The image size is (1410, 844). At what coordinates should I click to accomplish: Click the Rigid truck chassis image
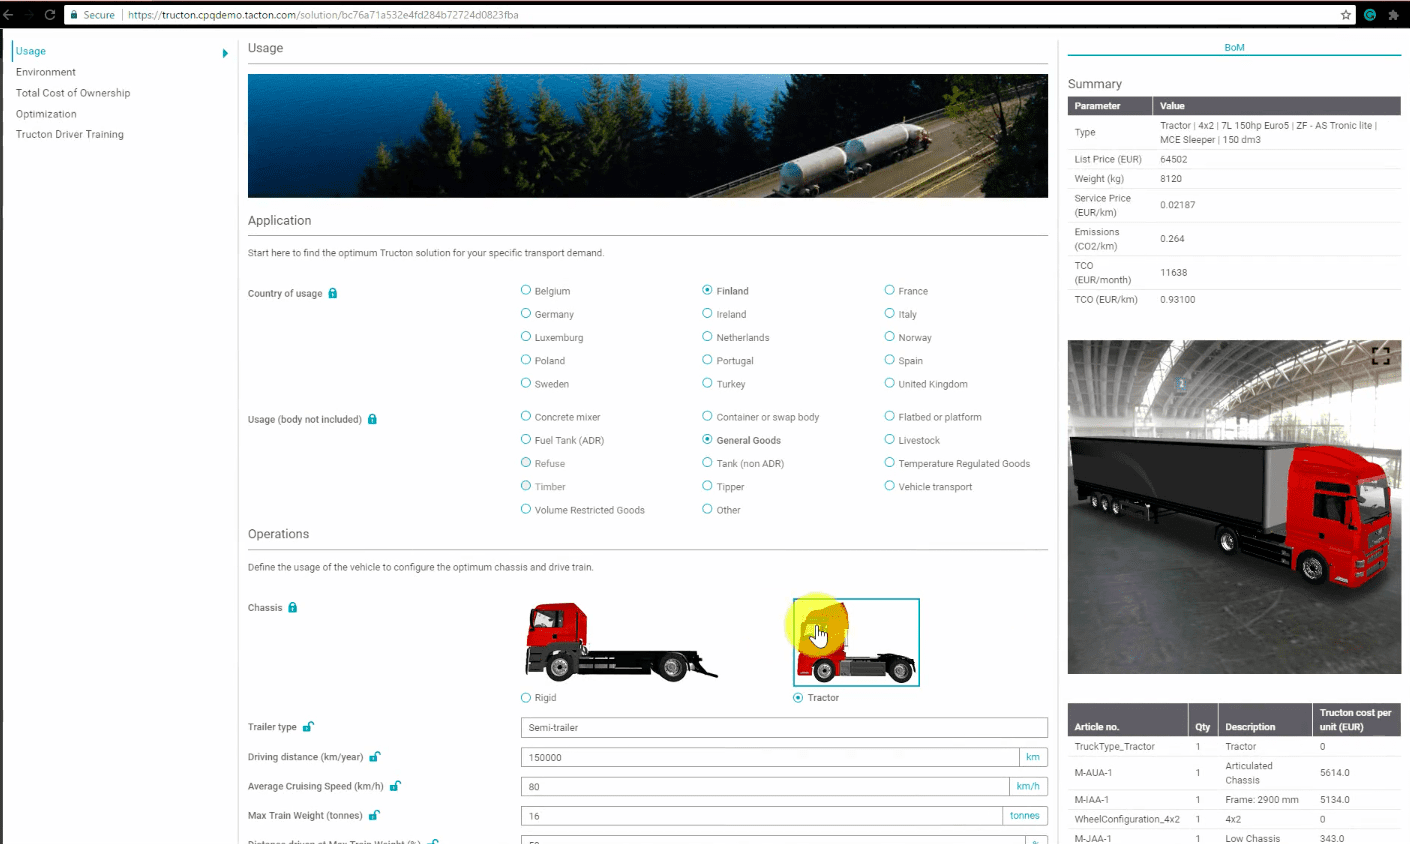click(x=621, y=641)
